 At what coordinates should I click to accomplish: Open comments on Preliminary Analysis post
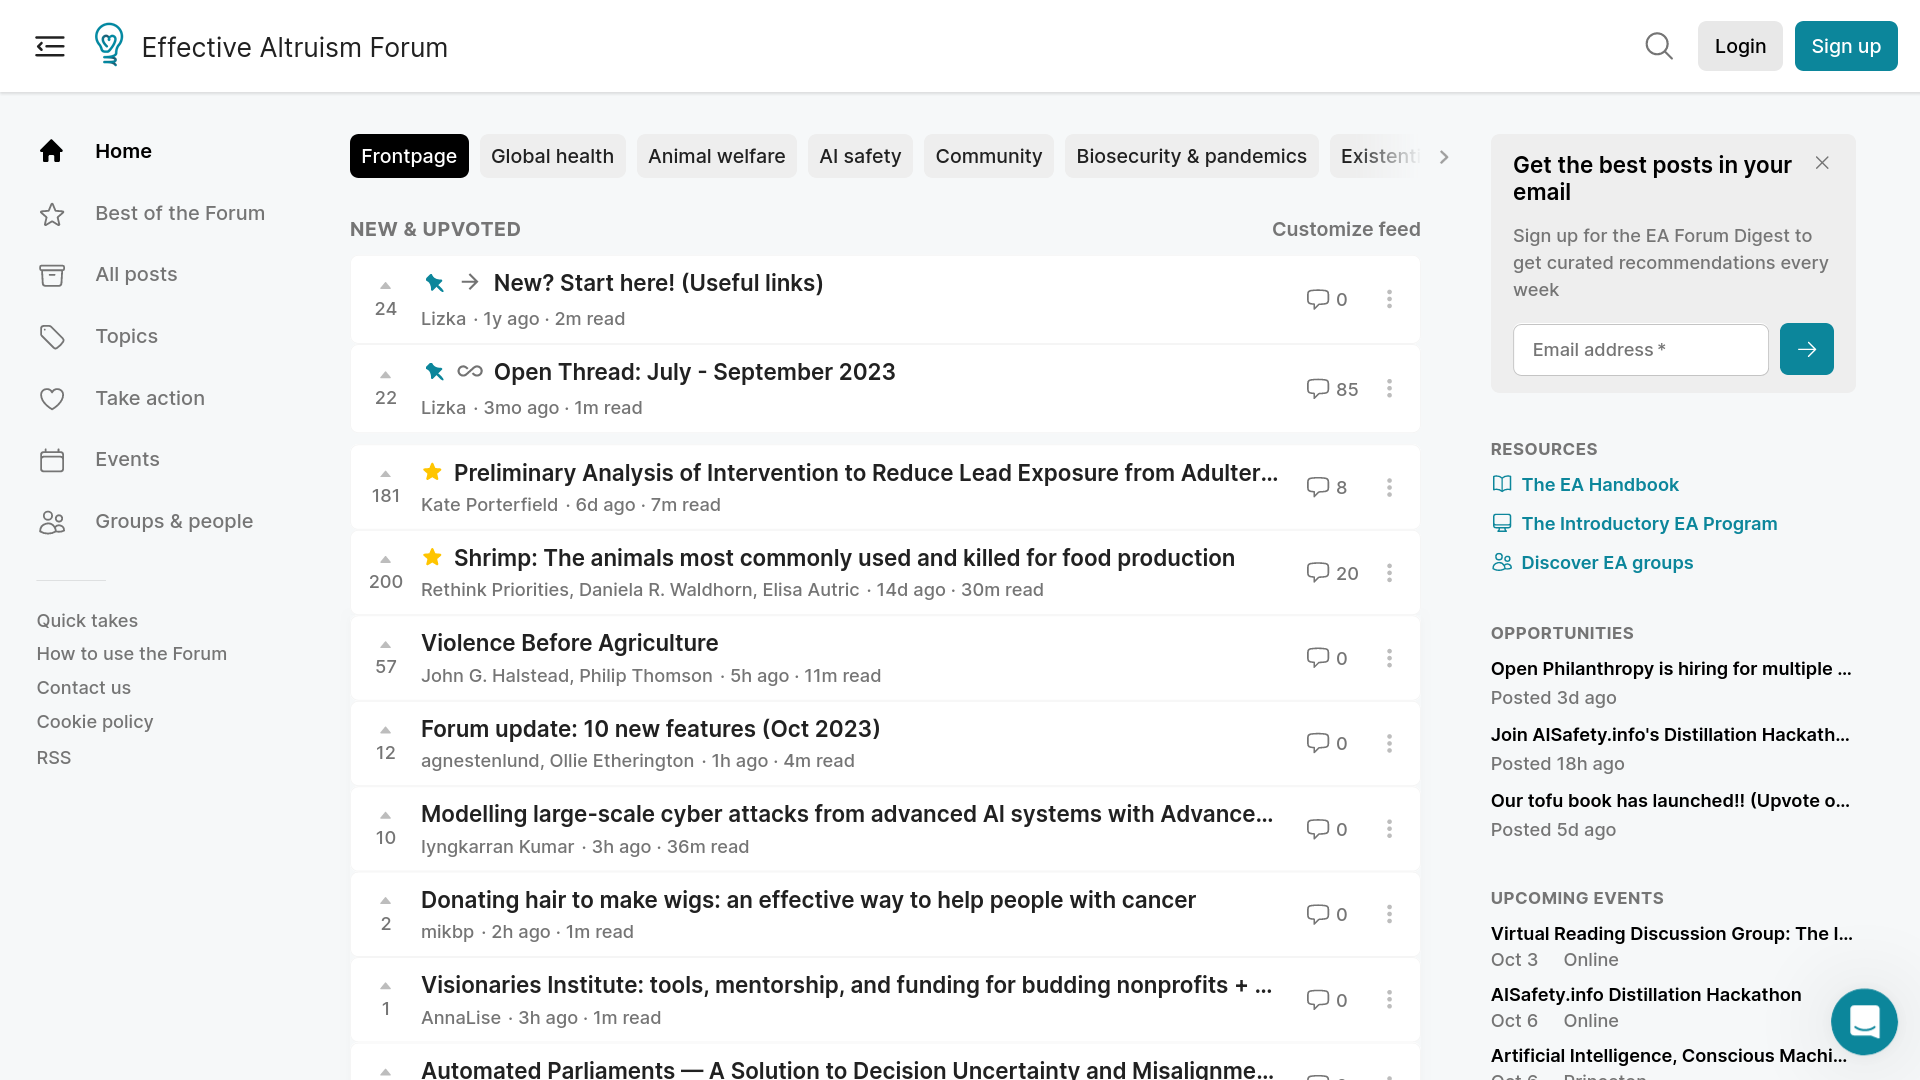(1318, 487)
